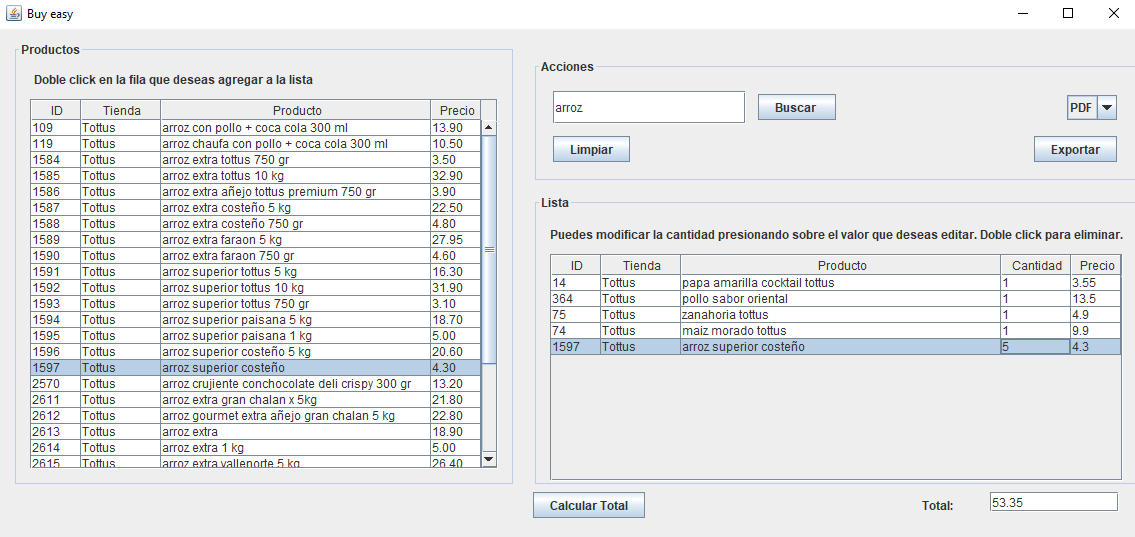Screen dimensions: 1135x537
Task: Click Producto column header in products table
Action: point(296,110)
